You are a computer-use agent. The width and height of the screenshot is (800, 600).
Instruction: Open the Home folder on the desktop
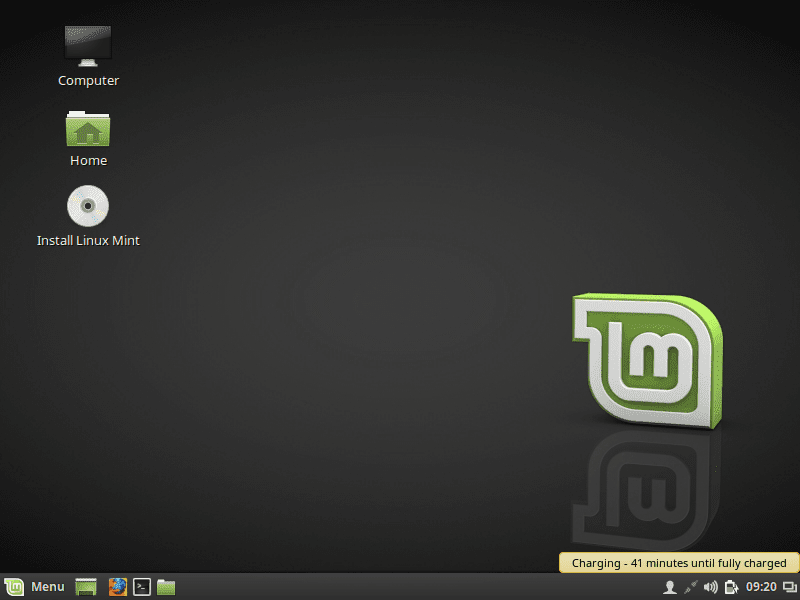88,128
